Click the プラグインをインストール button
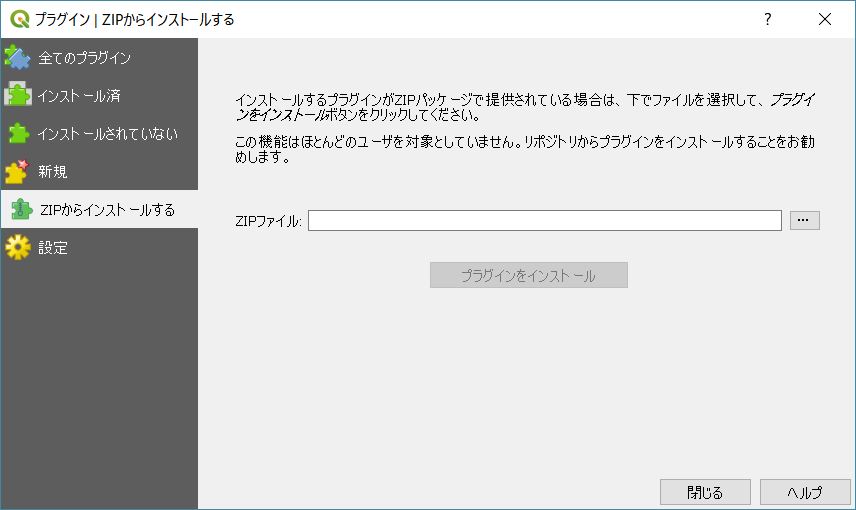This screenshot has height=510, width=856. click(x=528, y=275)
